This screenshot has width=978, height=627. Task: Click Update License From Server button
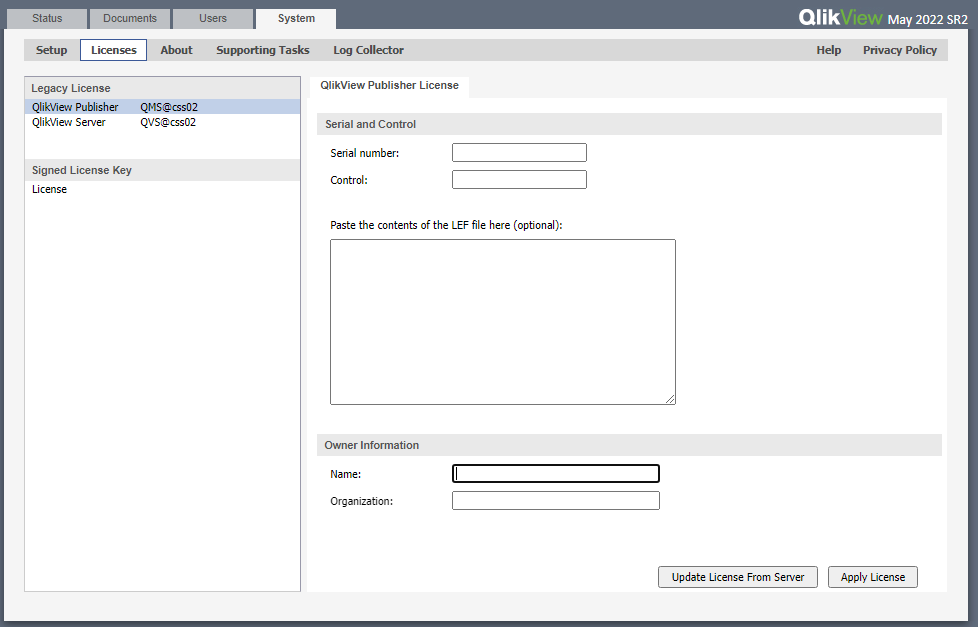(x=738, y=577)
